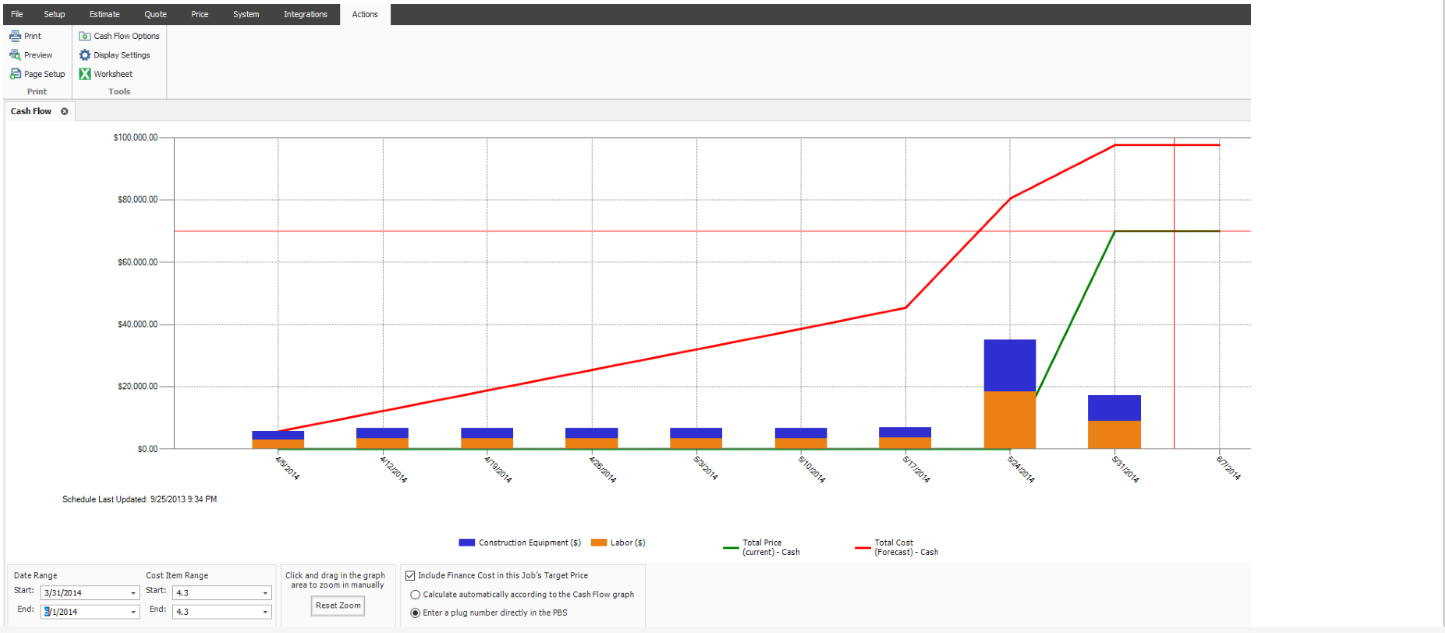Close the Cash Flow tab
Viewport: 1445px width, 633px height.
65,111
